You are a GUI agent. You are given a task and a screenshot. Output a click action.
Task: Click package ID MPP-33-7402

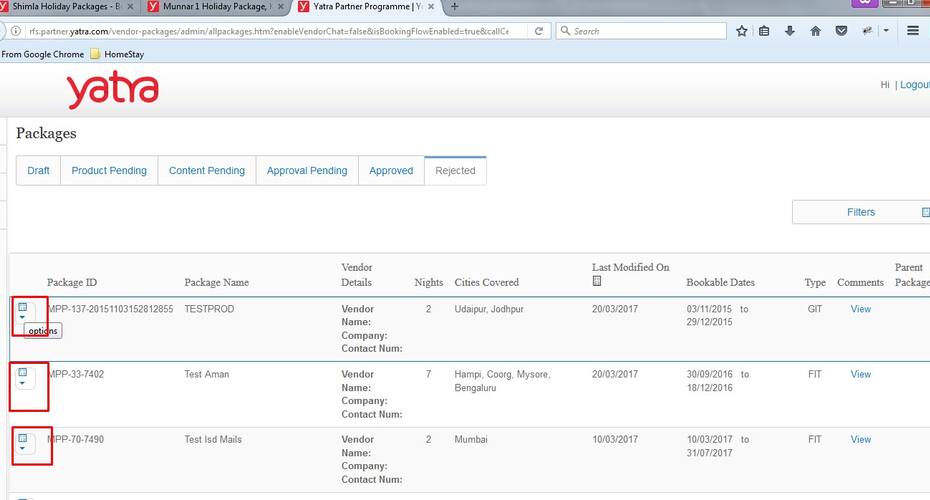tap(76, 374)
